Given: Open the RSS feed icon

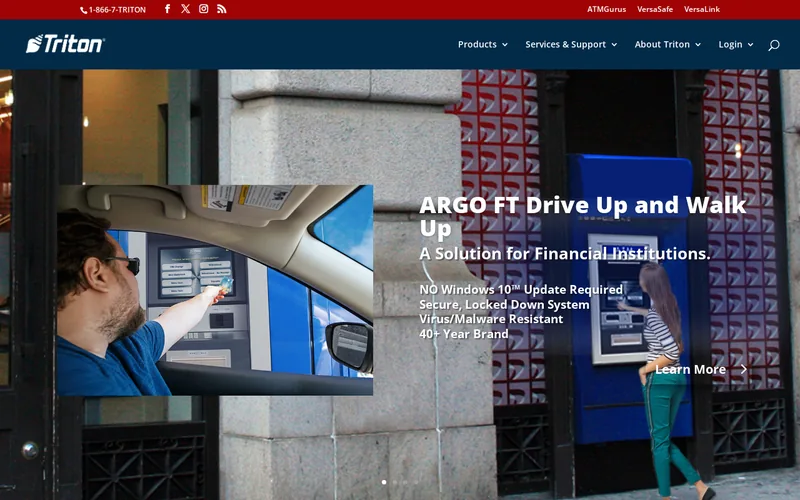Looking at the screenshot, I should [x=221, y=9].
